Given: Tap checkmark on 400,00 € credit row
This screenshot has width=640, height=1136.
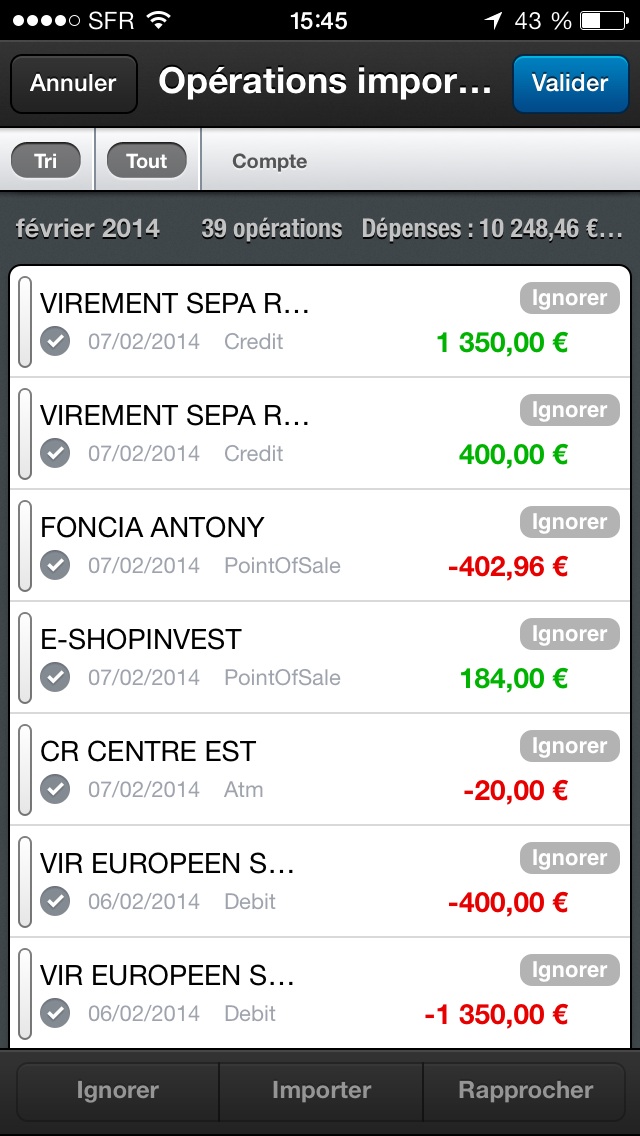Looking at the screenshot, I should [x=55, y=454].
